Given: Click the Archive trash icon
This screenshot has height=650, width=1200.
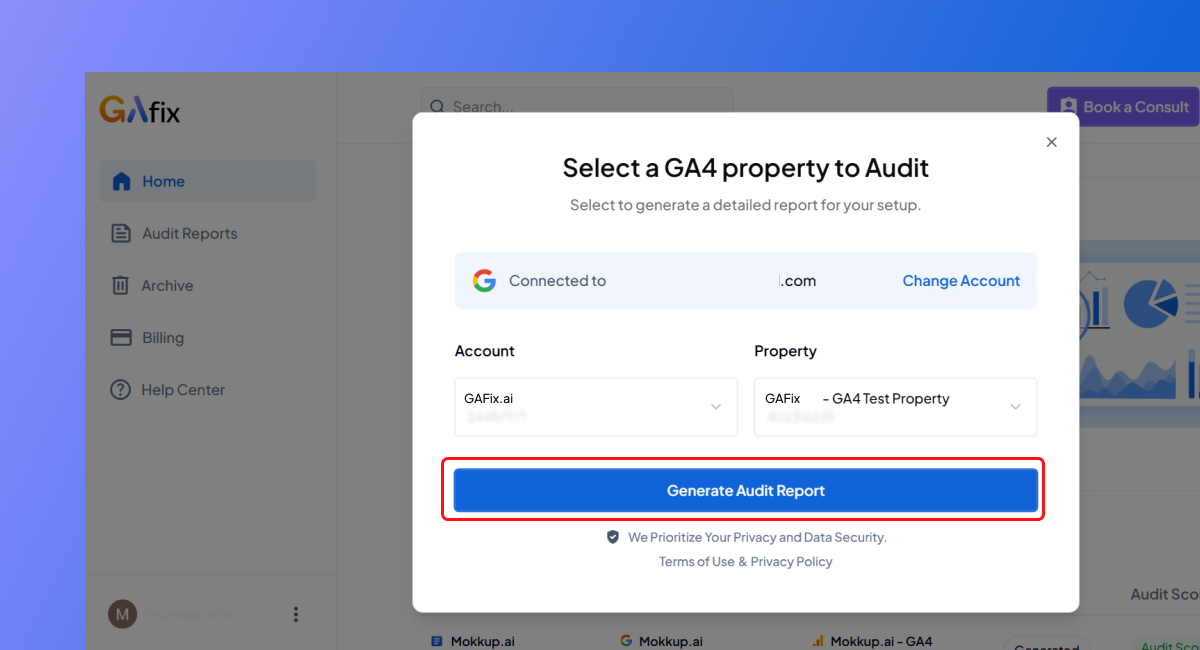Looking at the screenshot, I should [121, 285].
